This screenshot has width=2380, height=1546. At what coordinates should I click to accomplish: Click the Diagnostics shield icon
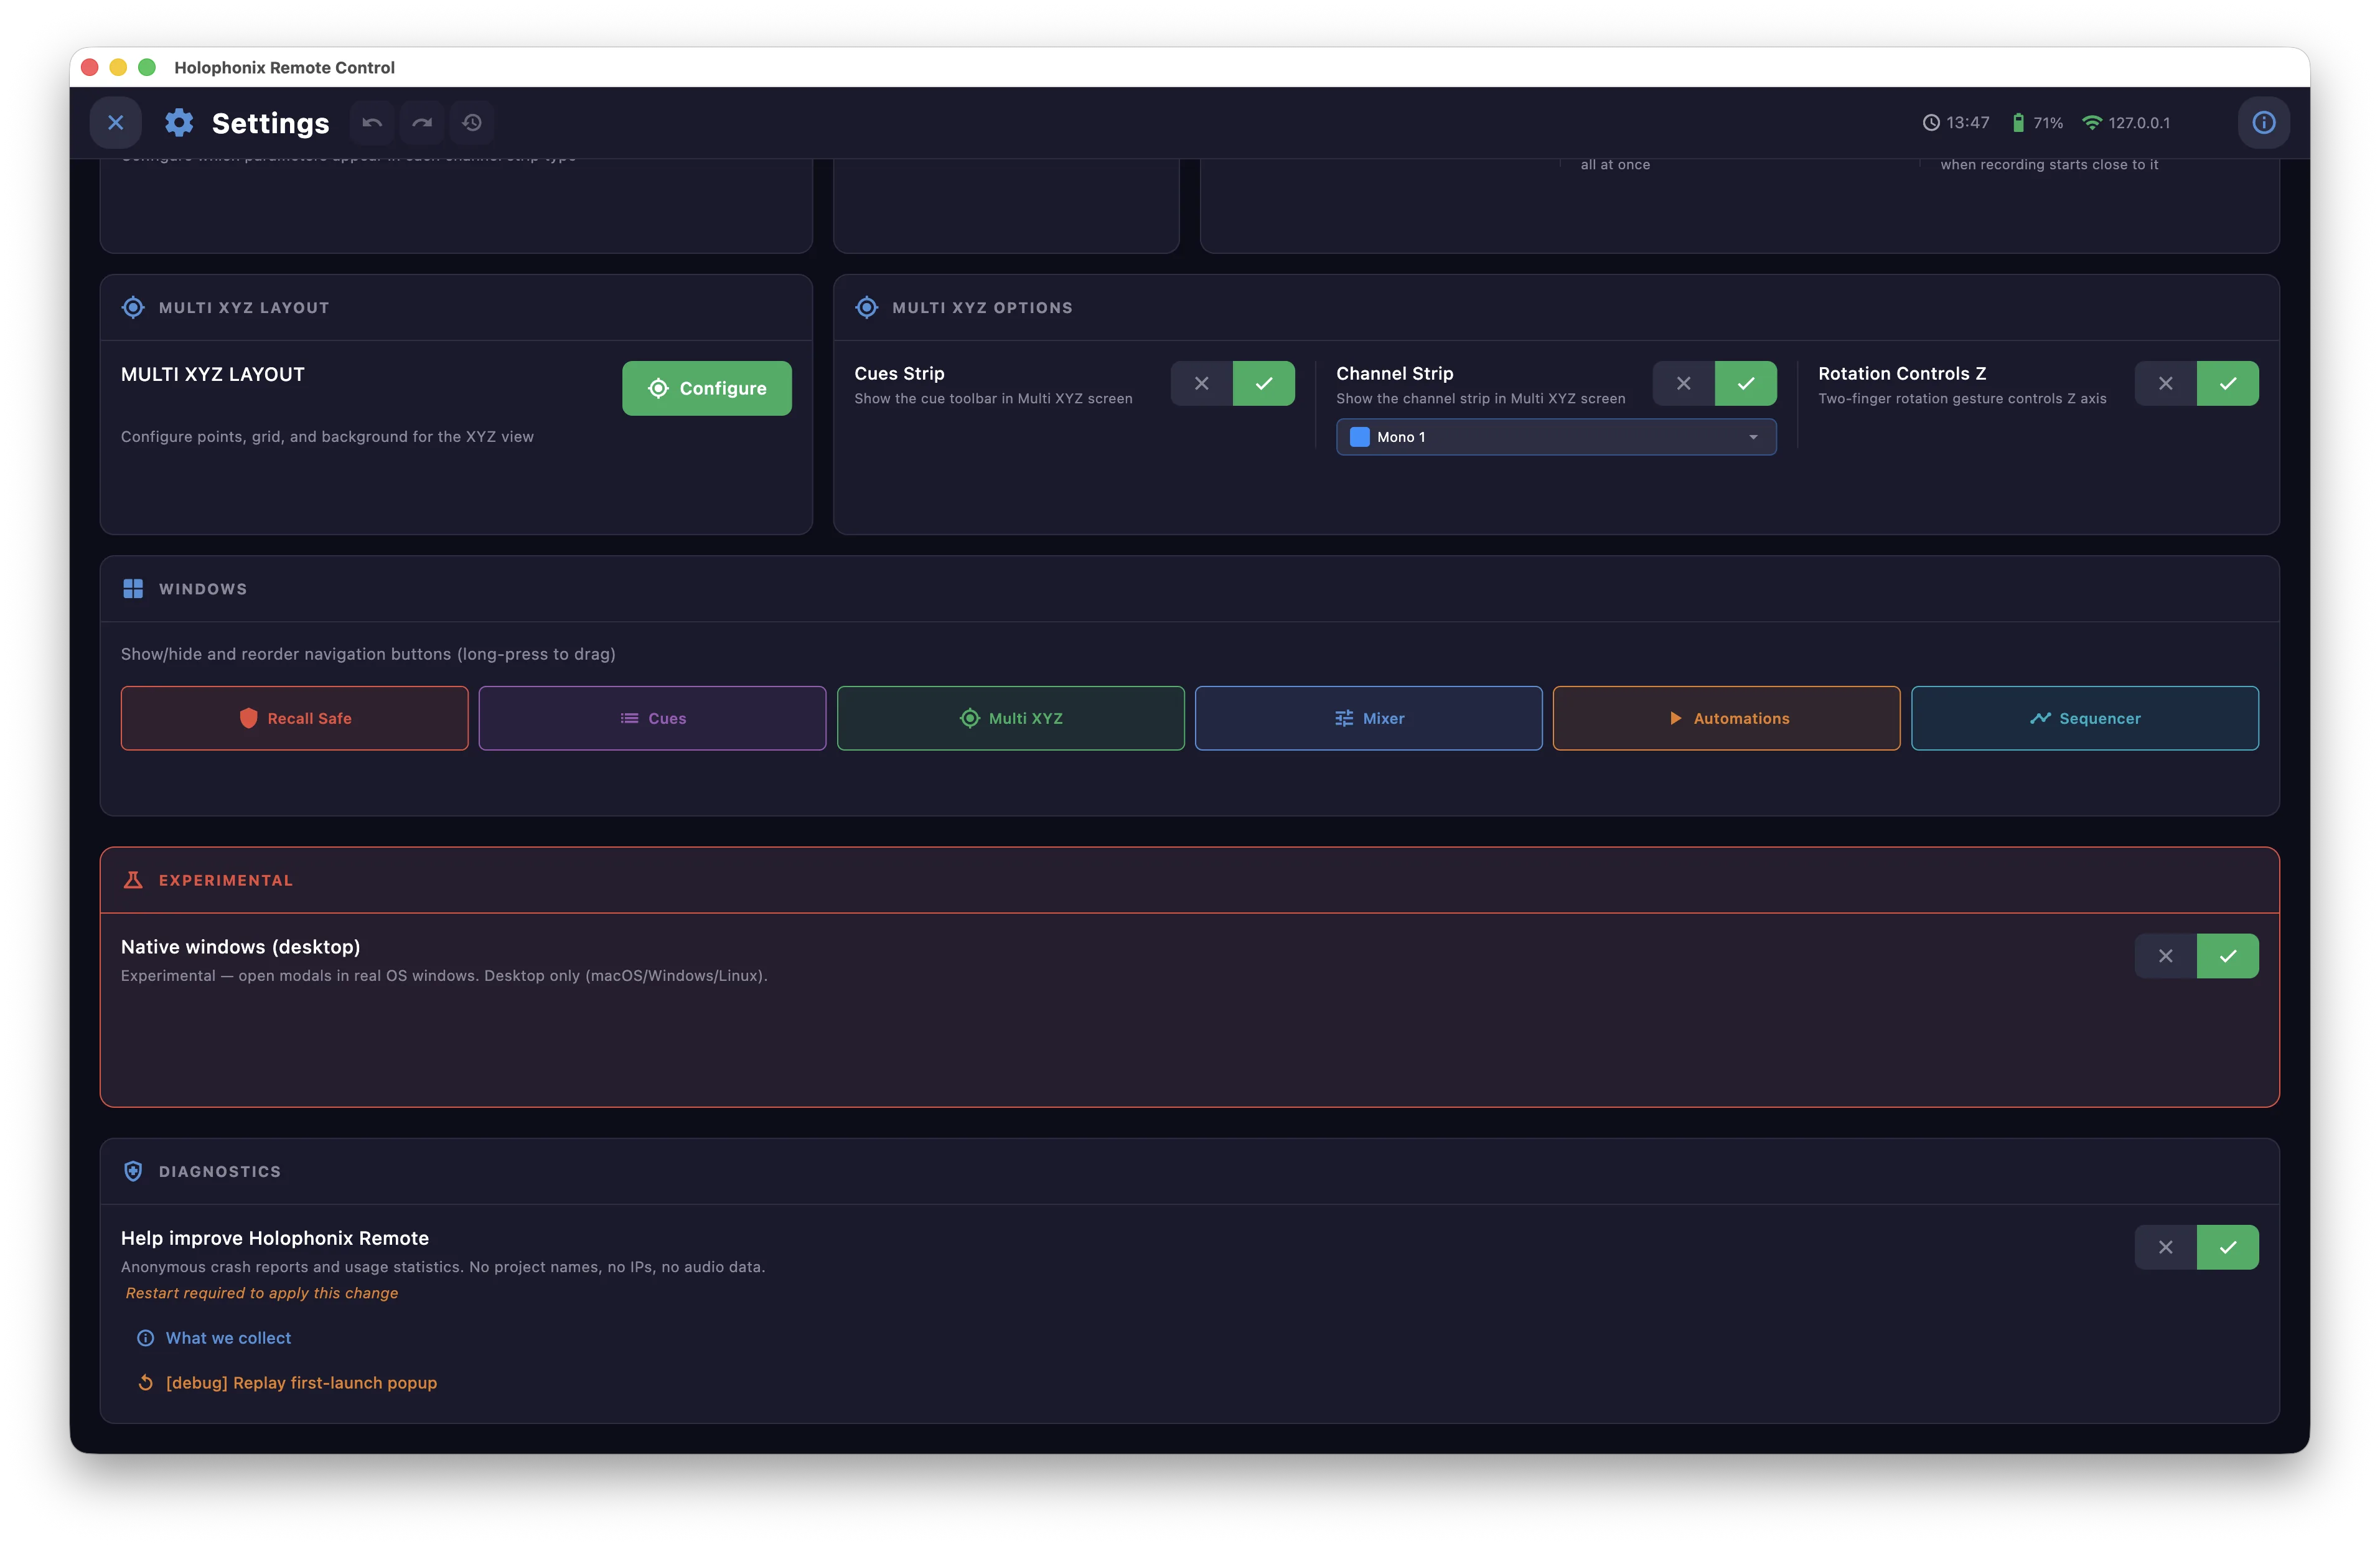(x=133, y=1171)
